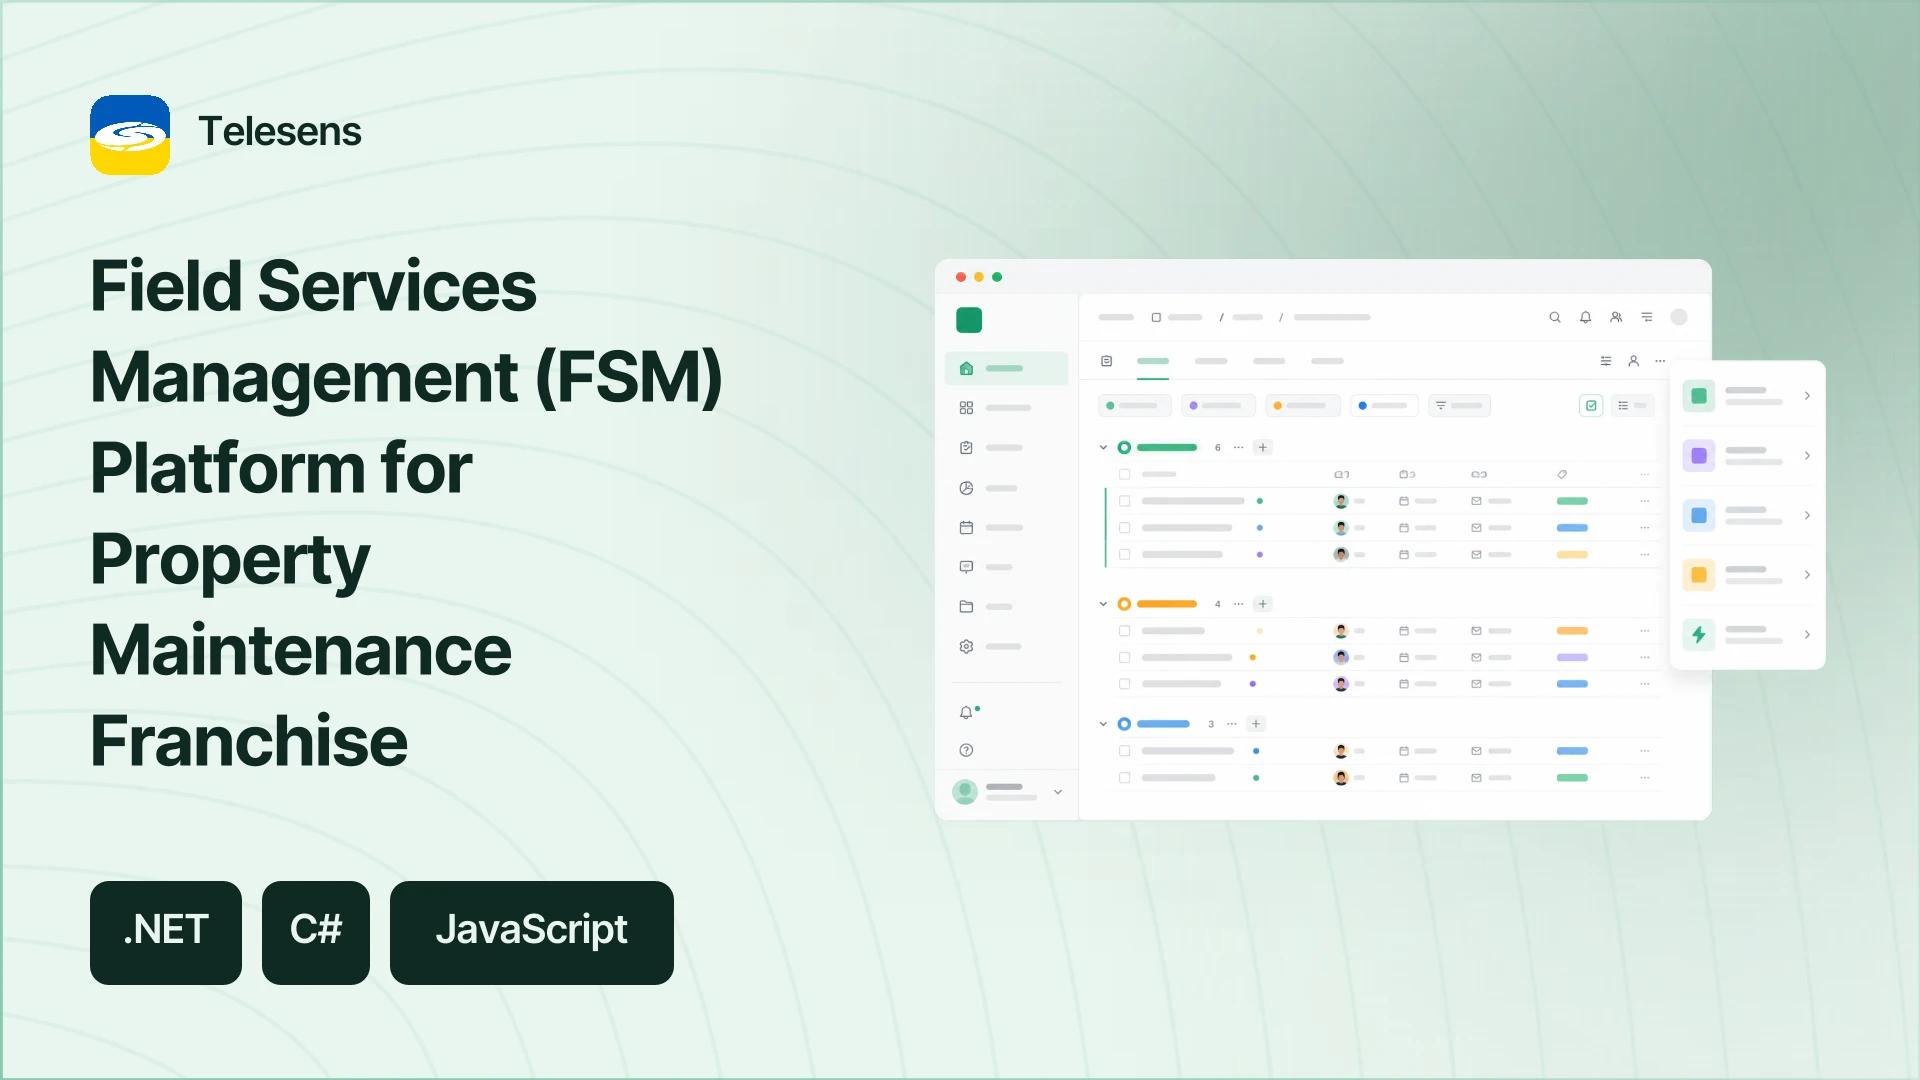The height and width of the screenshot is (1080, 1920).
Task: Click the last breadcrumb segment in the top bar
Action: point(1332,317)
